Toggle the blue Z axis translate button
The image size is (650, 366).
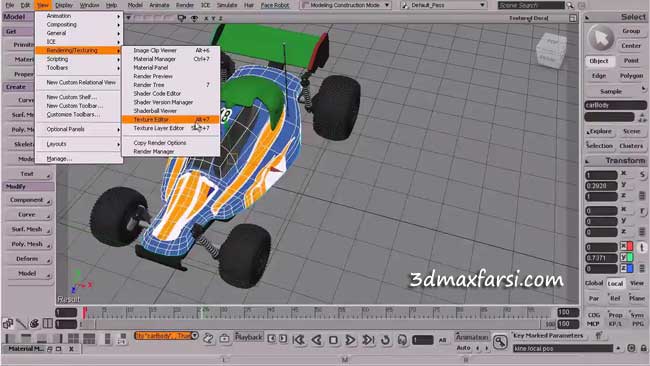click(626, 269)
